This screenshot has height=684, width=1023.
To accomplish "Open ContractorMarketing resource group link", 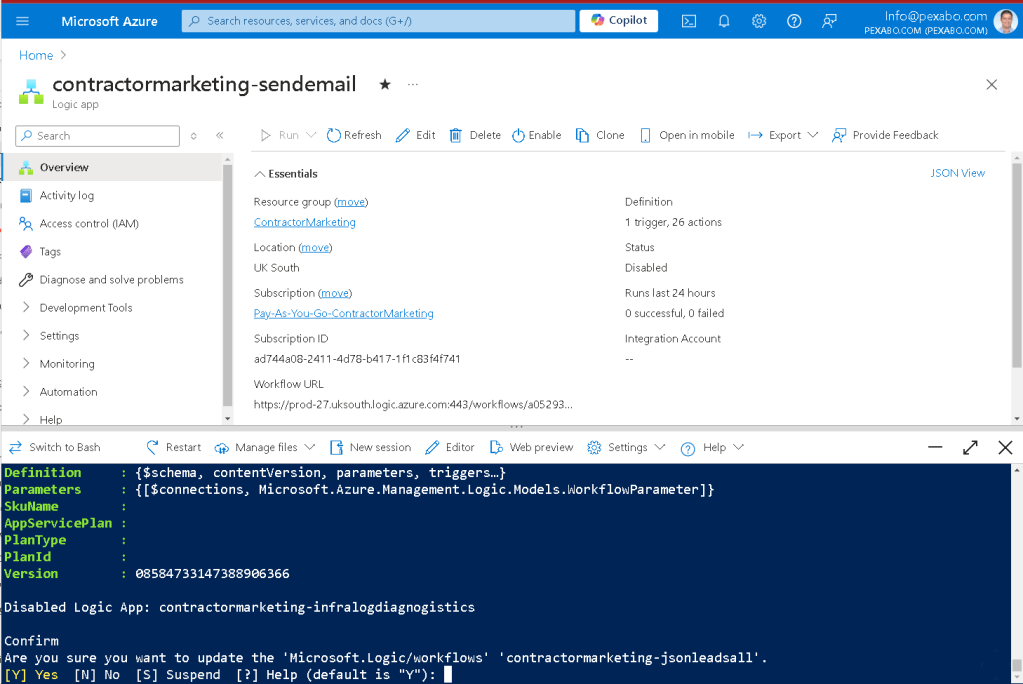I will (x=305, y=222).
